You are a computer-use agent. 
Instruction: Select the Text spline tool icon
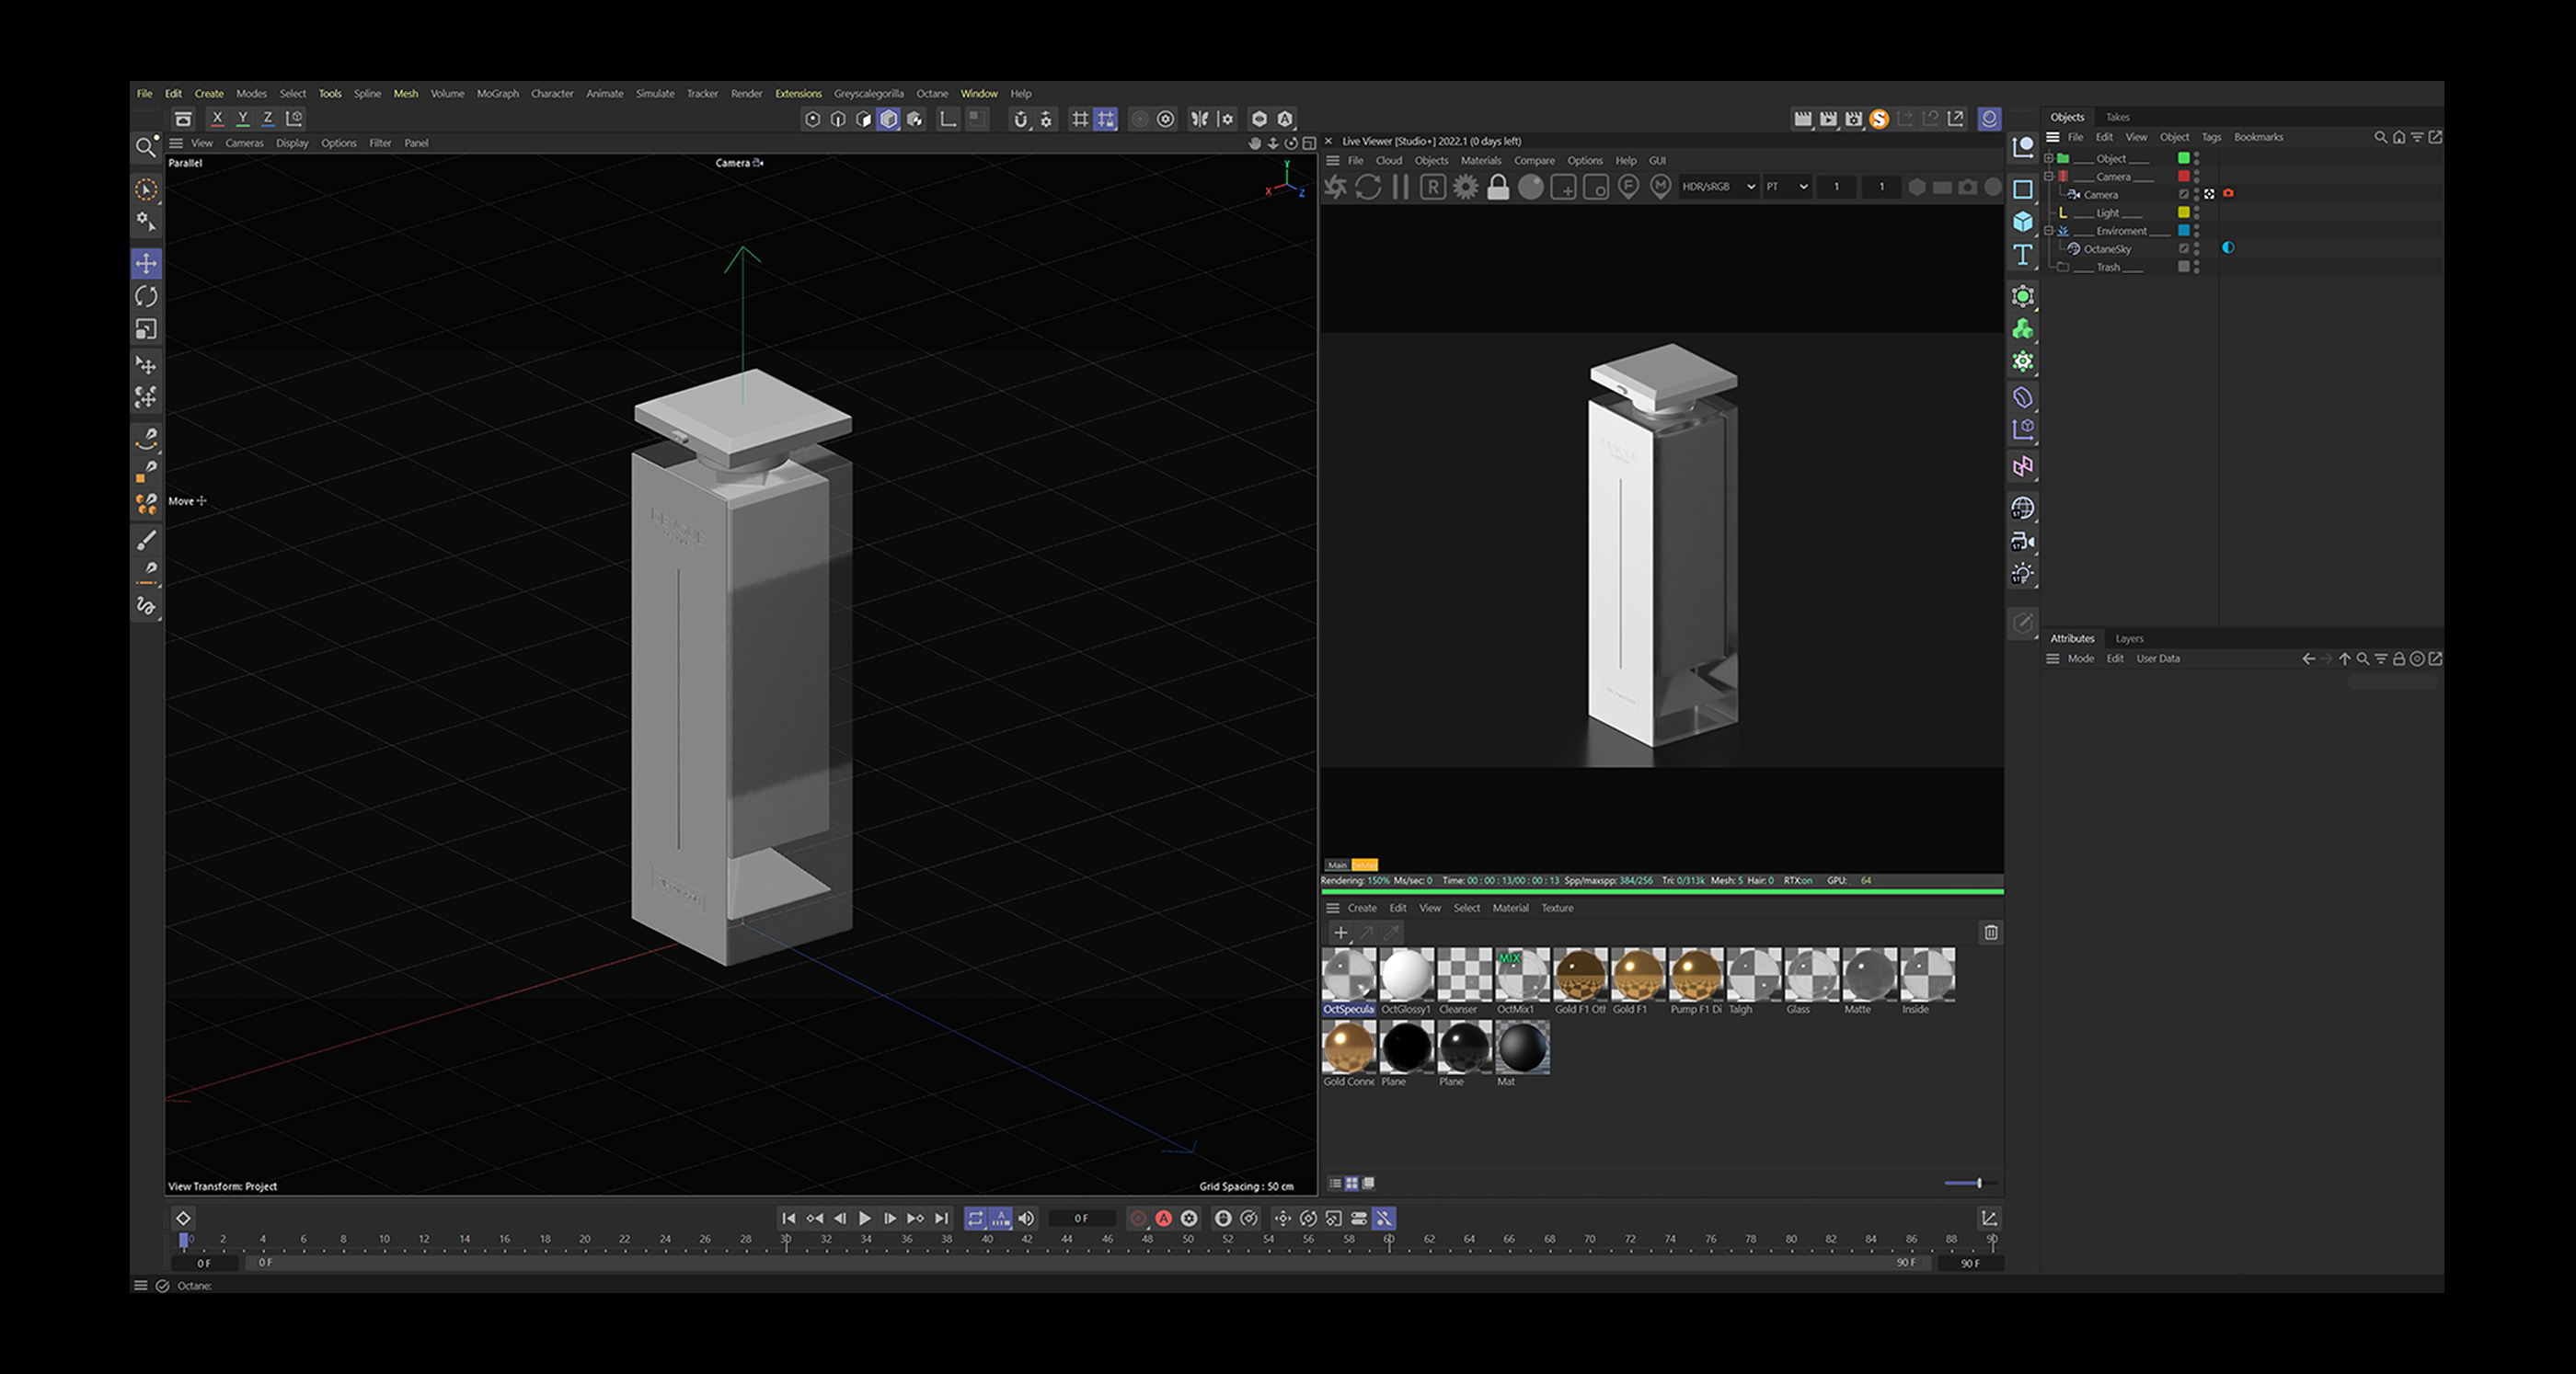click(2022, 255)
